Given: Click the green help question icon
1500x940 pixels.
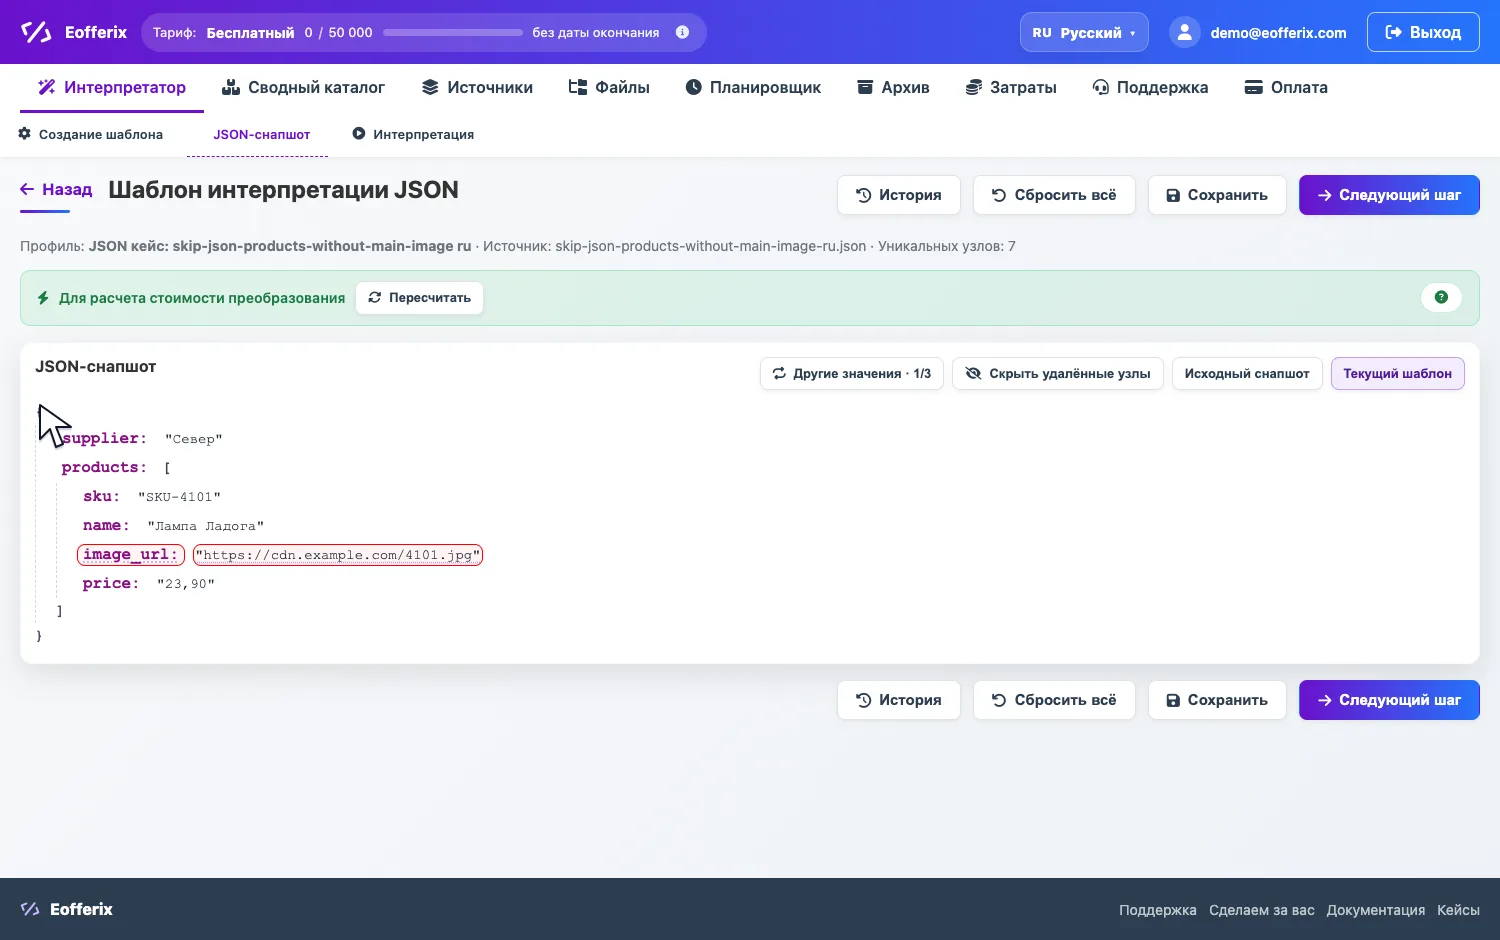Looking at the screenshot, I should point(1441,297).
